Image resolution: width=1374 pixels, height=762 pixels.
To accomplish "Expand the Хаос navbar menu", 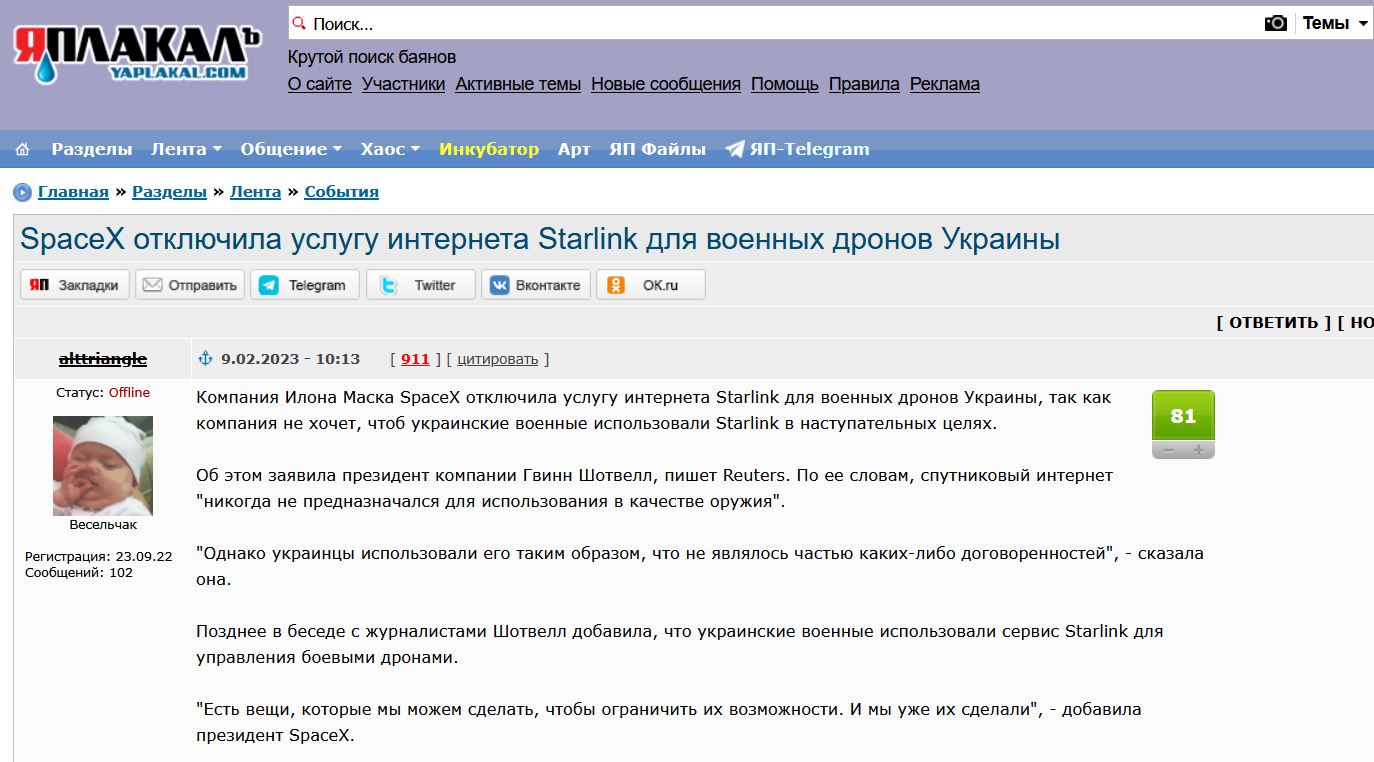I will 391,149.
